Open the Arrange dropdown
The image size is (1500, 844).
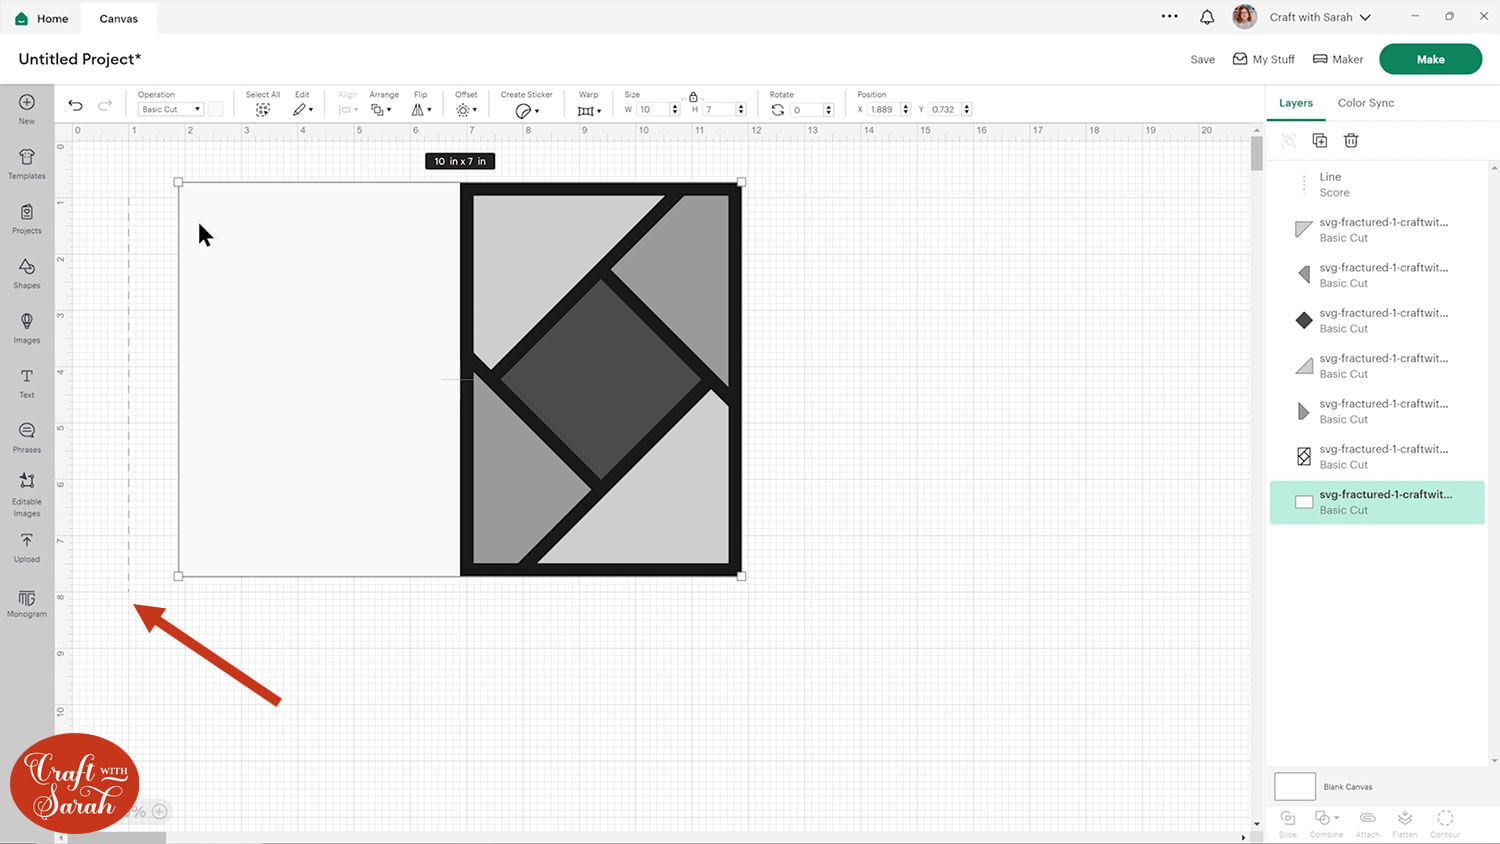(x=383, y=104)
